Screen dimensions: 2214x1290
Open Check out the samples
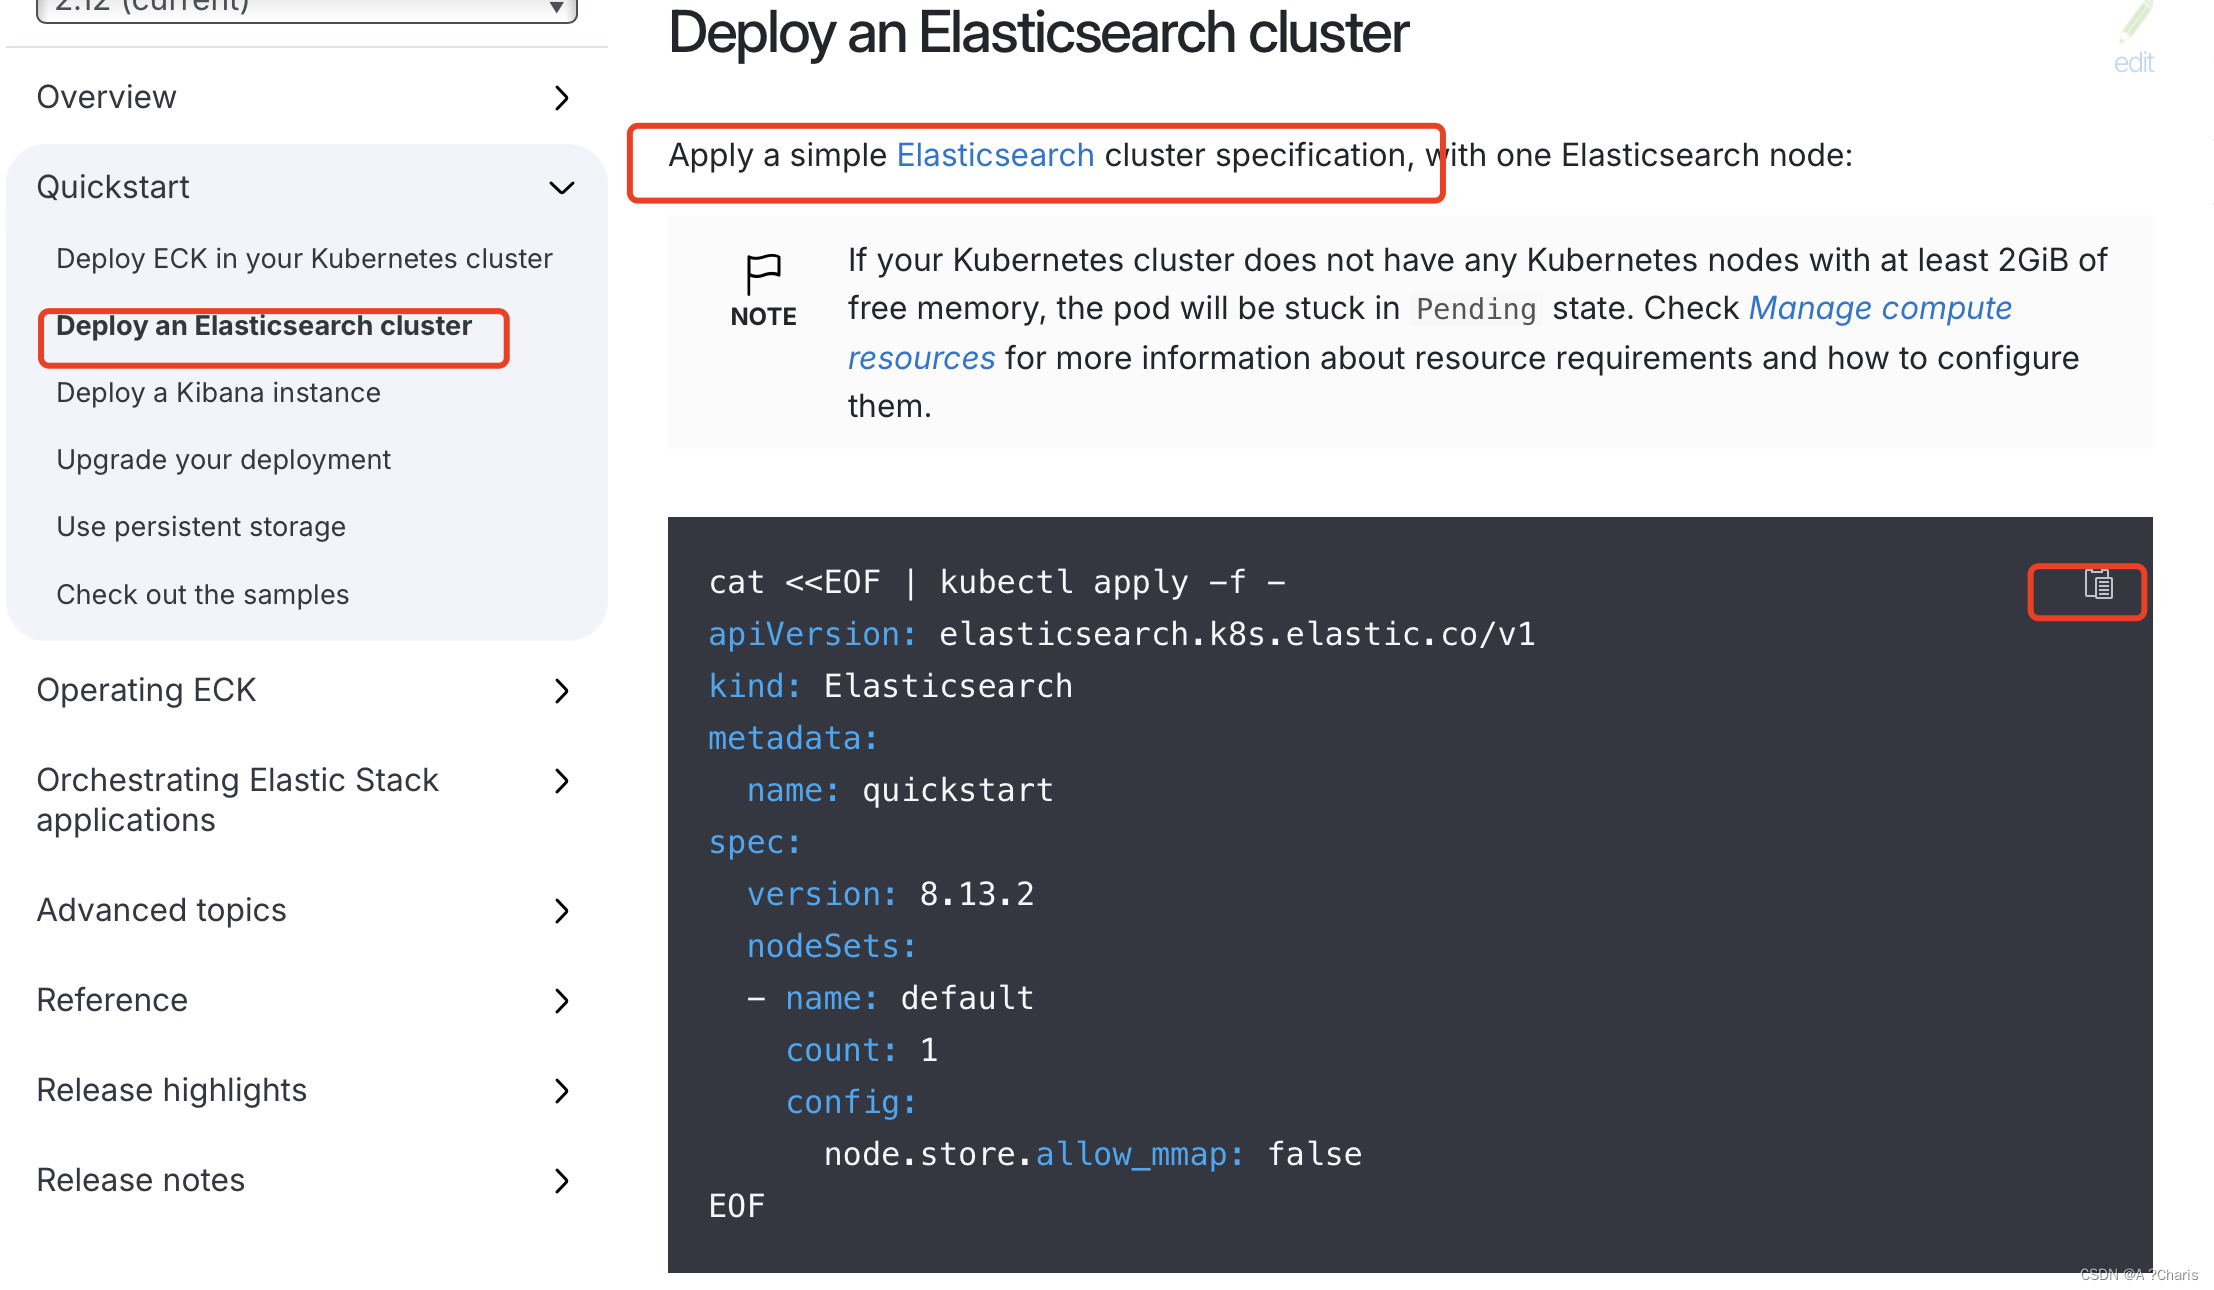coord(202,595)
